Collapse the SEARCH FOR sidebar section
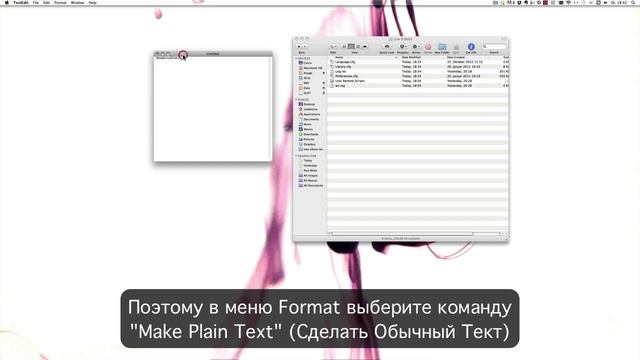 pyautogui.click(x=296, y=156)
